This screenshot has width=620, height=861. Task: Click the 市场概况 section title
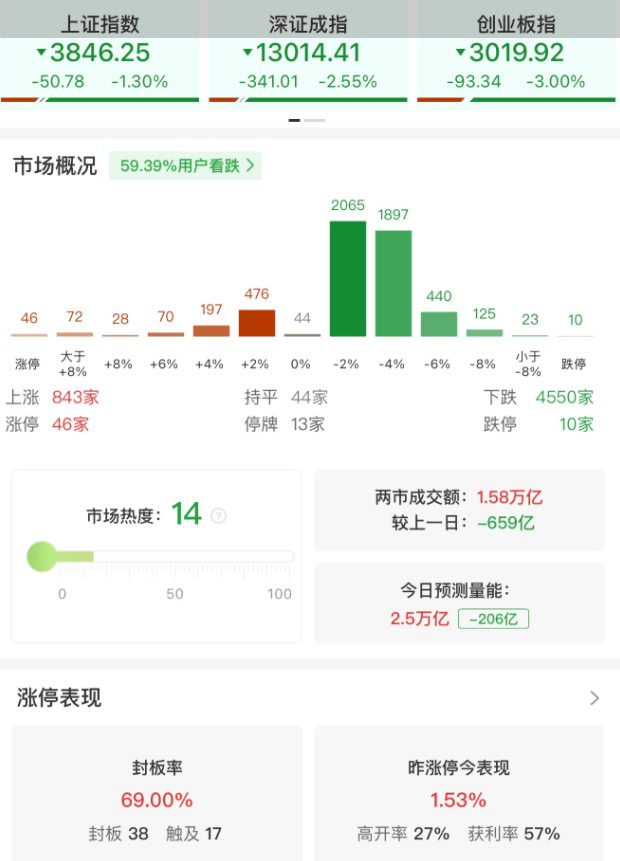pyautogui.click(x=55, y=166)
